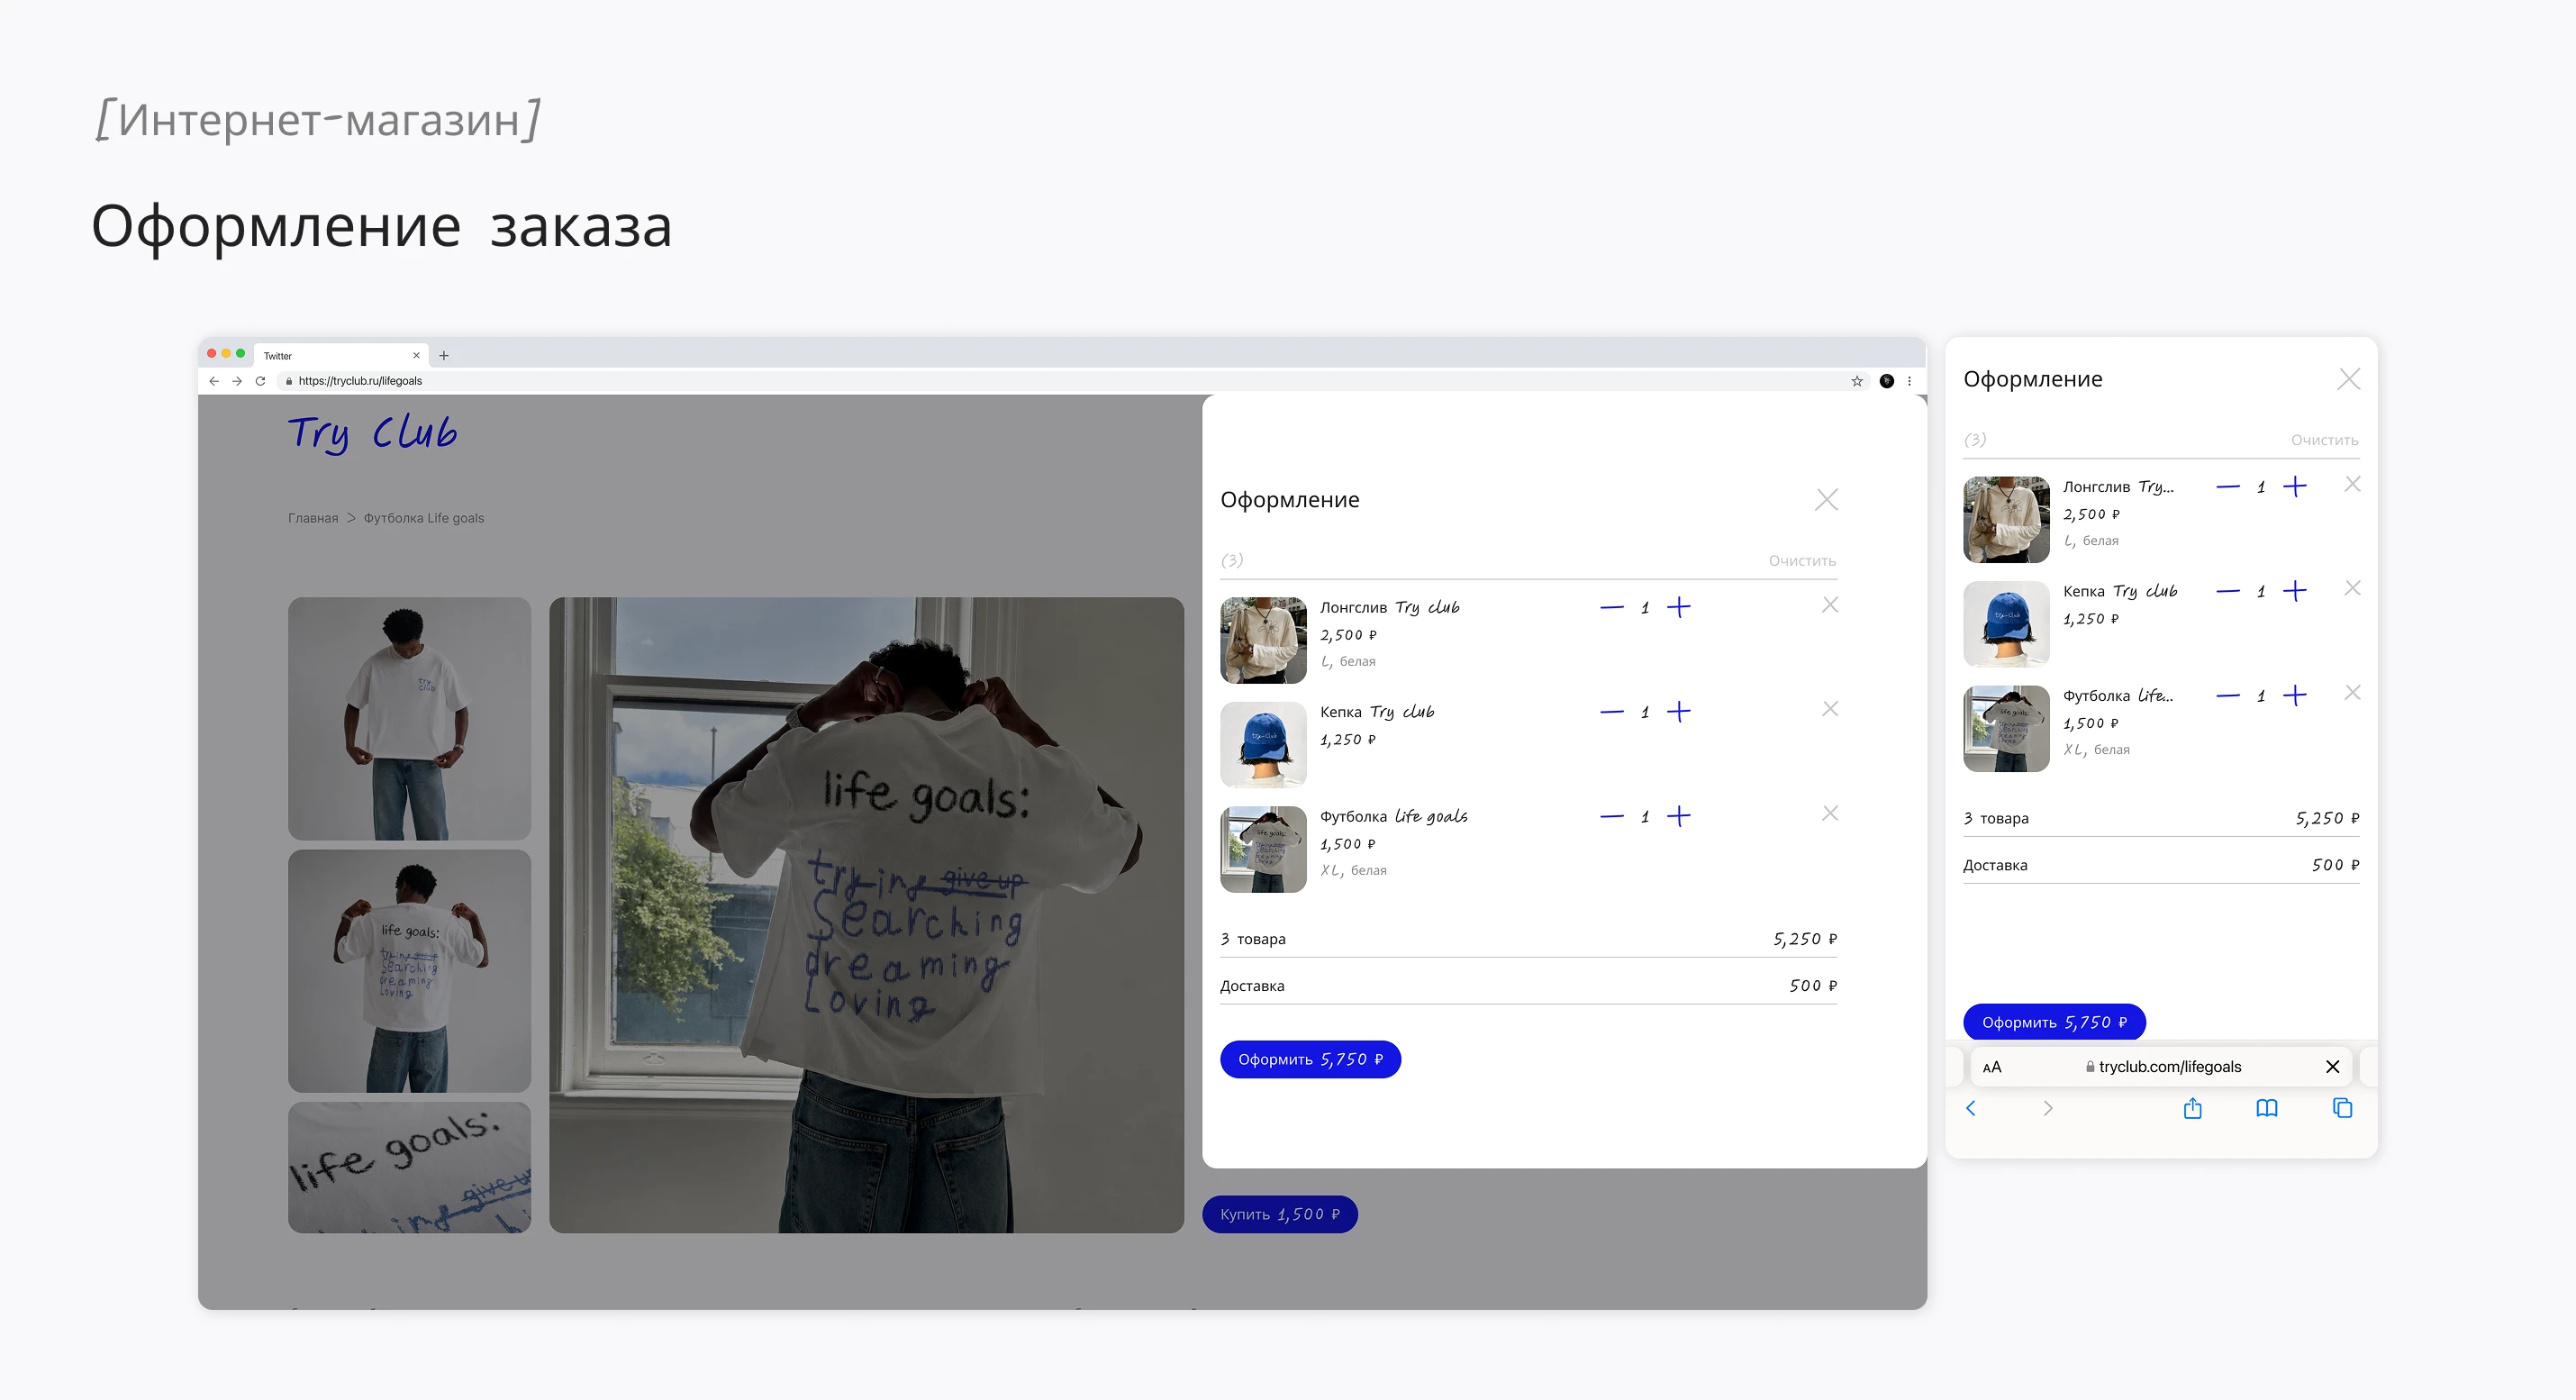Decrease Футболка Life goals quantity in desktop cart
The width and height of the screenshot is (2576, 1400).
click(1611, 816)
